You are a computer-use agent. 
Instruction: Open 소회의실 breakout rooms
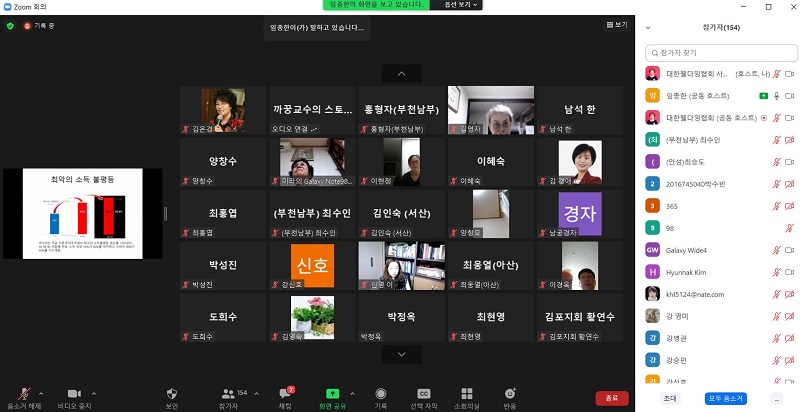pyautogui.click(x=467, y=394)
